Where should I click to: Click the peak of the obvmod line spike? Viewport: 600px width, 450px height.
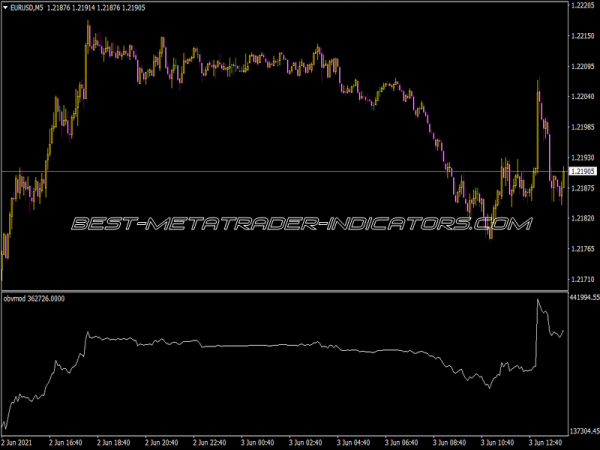click(539, 299)
